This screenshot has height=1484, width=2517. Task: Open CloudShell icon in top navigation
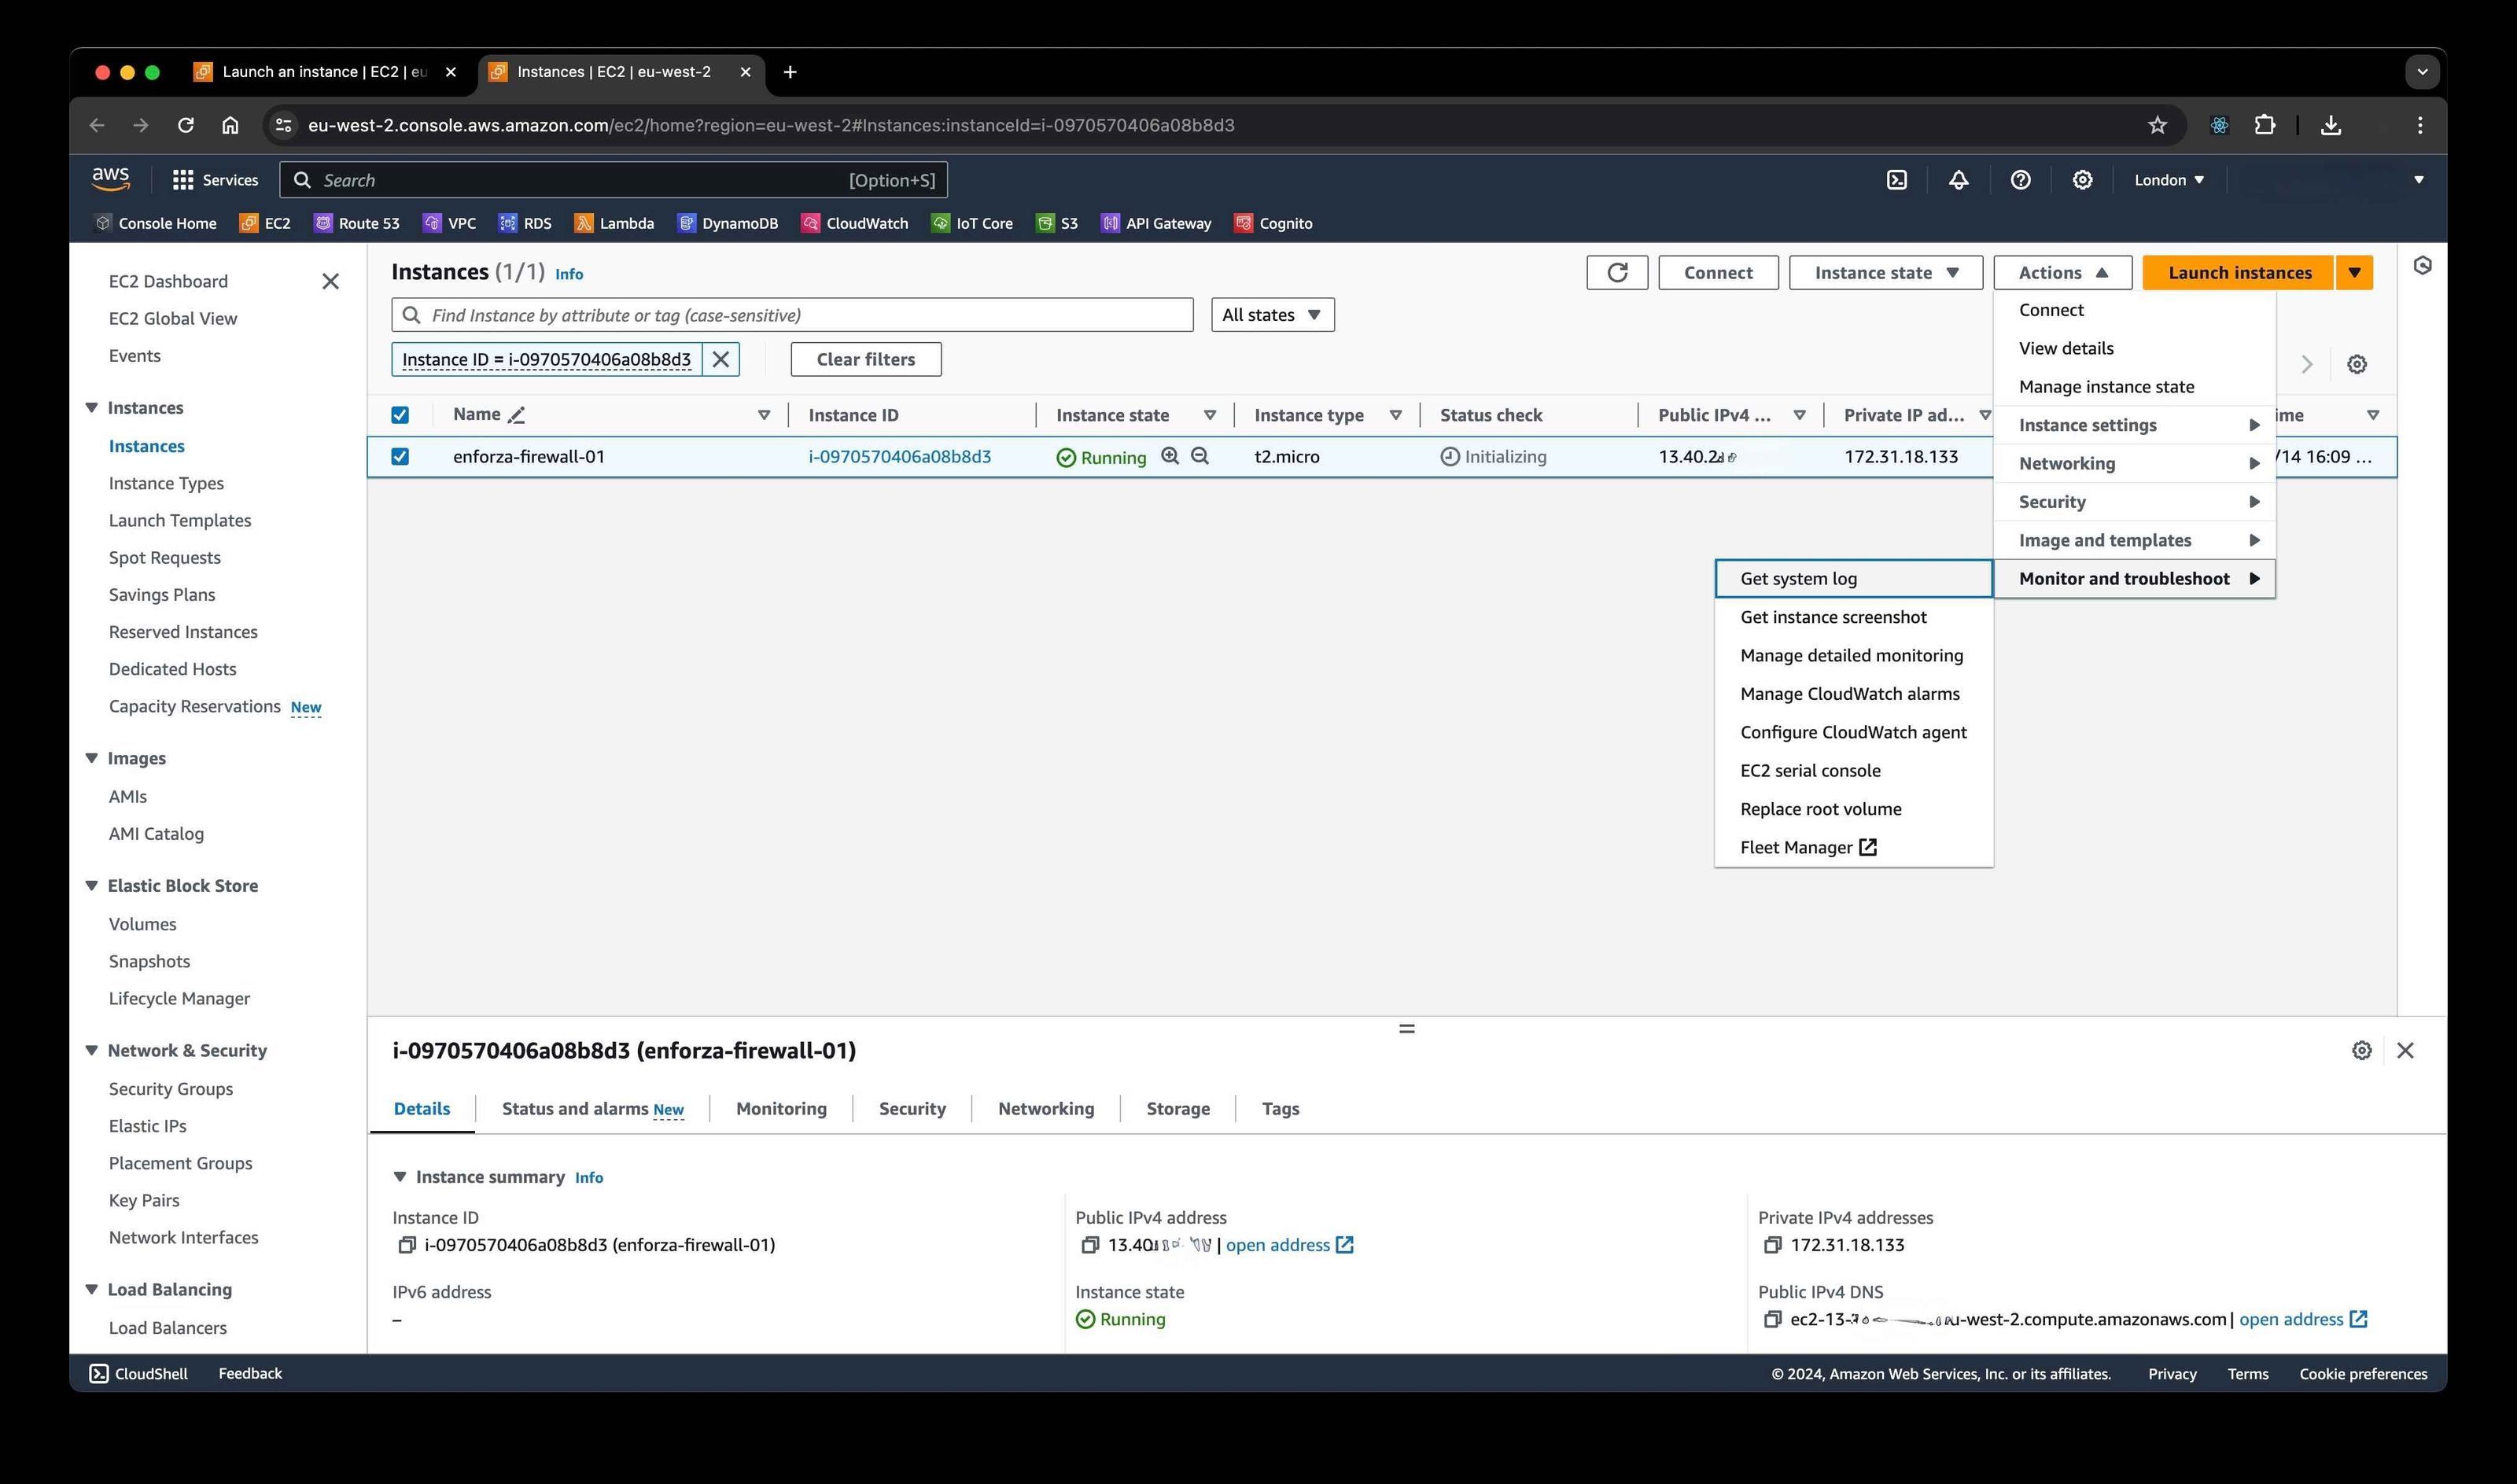click(1896, 180)
